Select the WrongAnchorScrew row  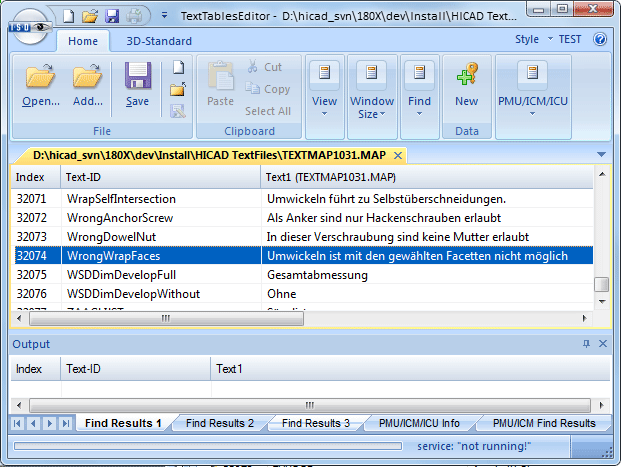point(120,217)
